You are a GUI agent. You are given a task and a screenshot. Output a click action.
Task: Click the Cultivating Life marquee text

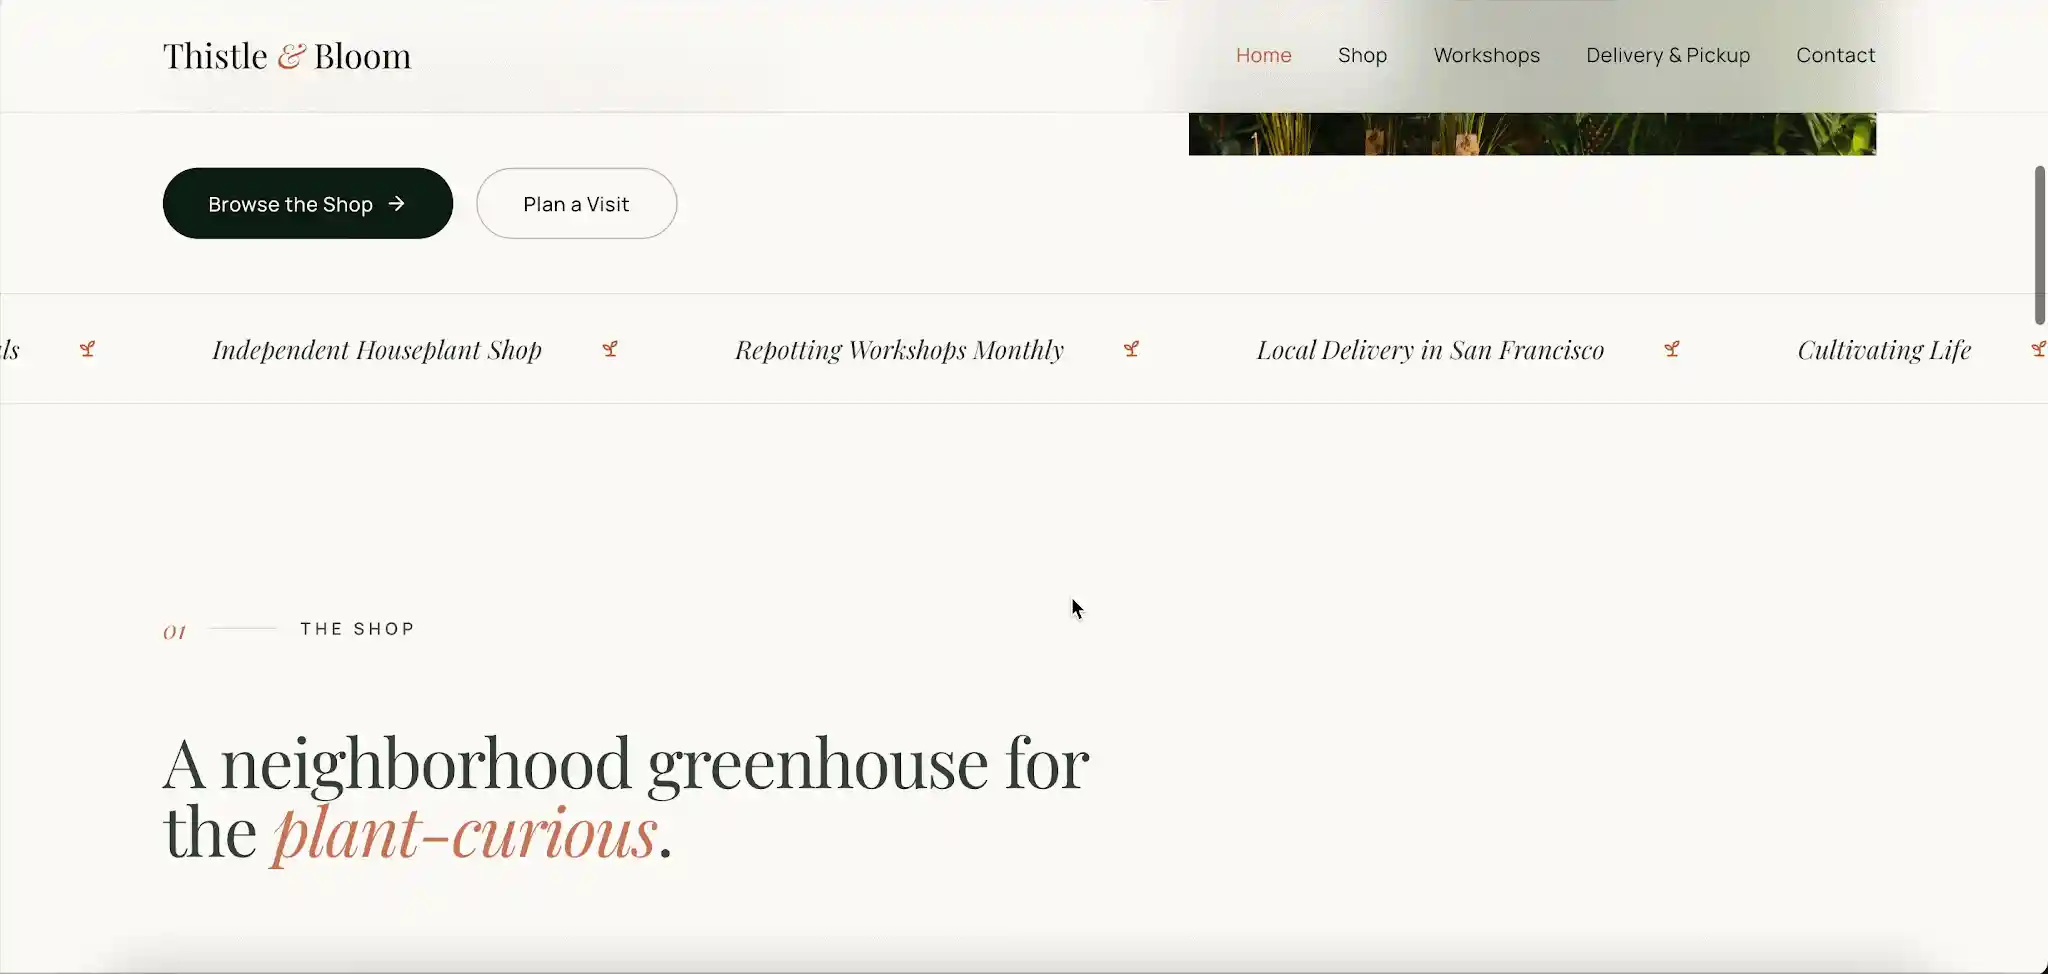(x=1884, y=350)
